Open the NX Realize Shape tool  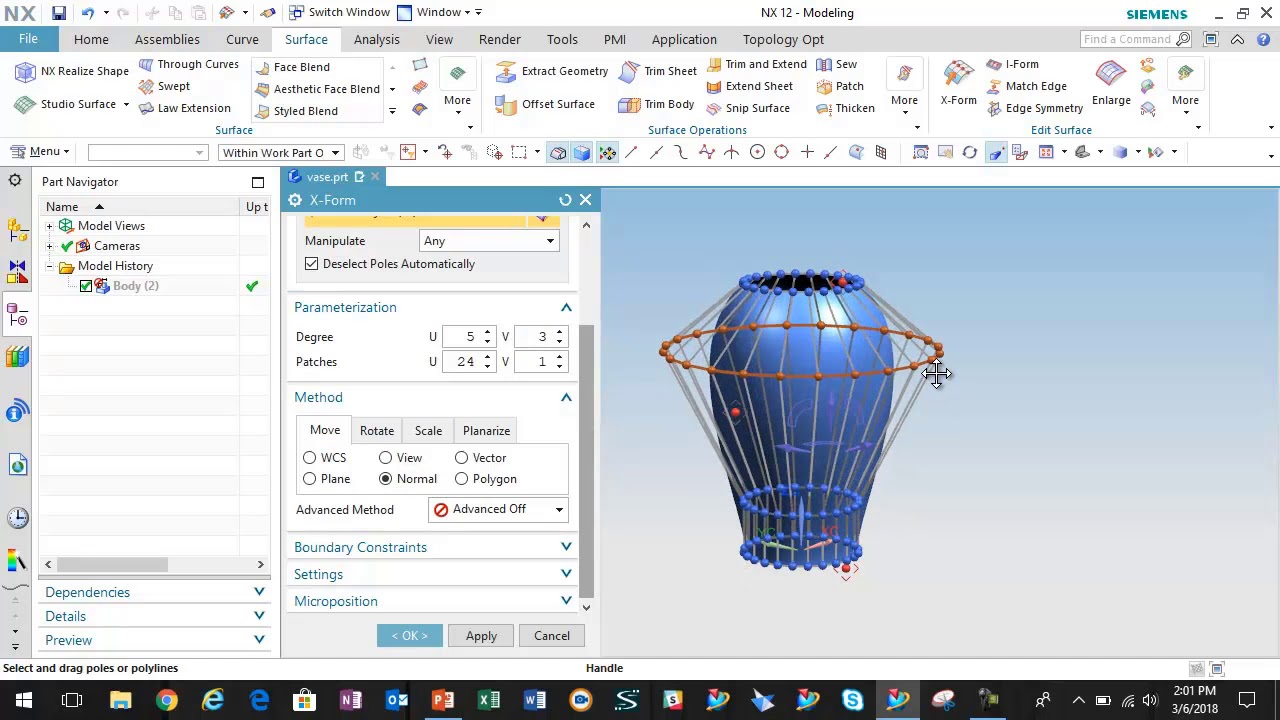72,71
